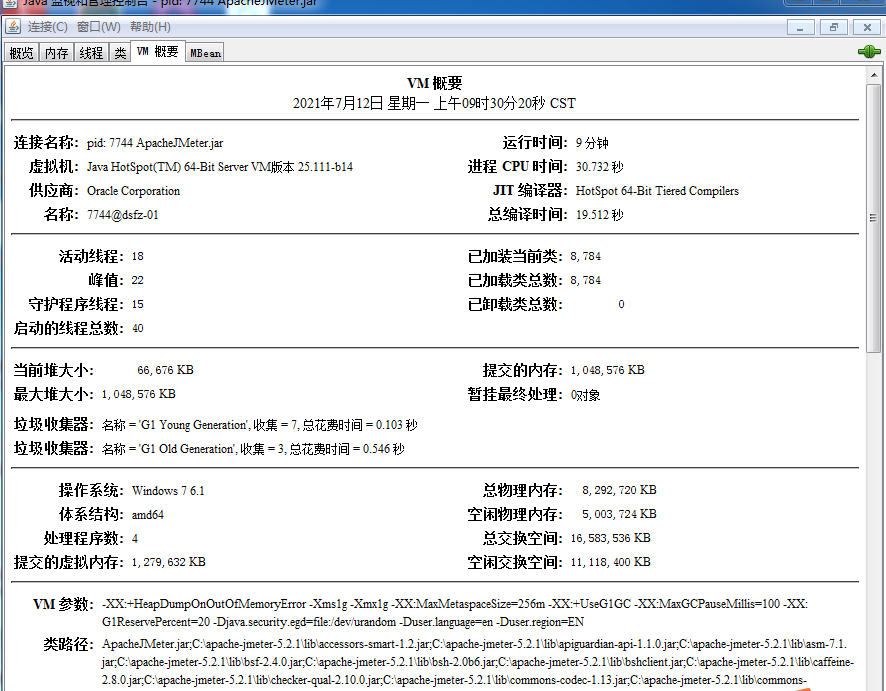
Task: Click total swap space 16,583,536 KB
Action: pyautogui.click(x=610, y=538)
